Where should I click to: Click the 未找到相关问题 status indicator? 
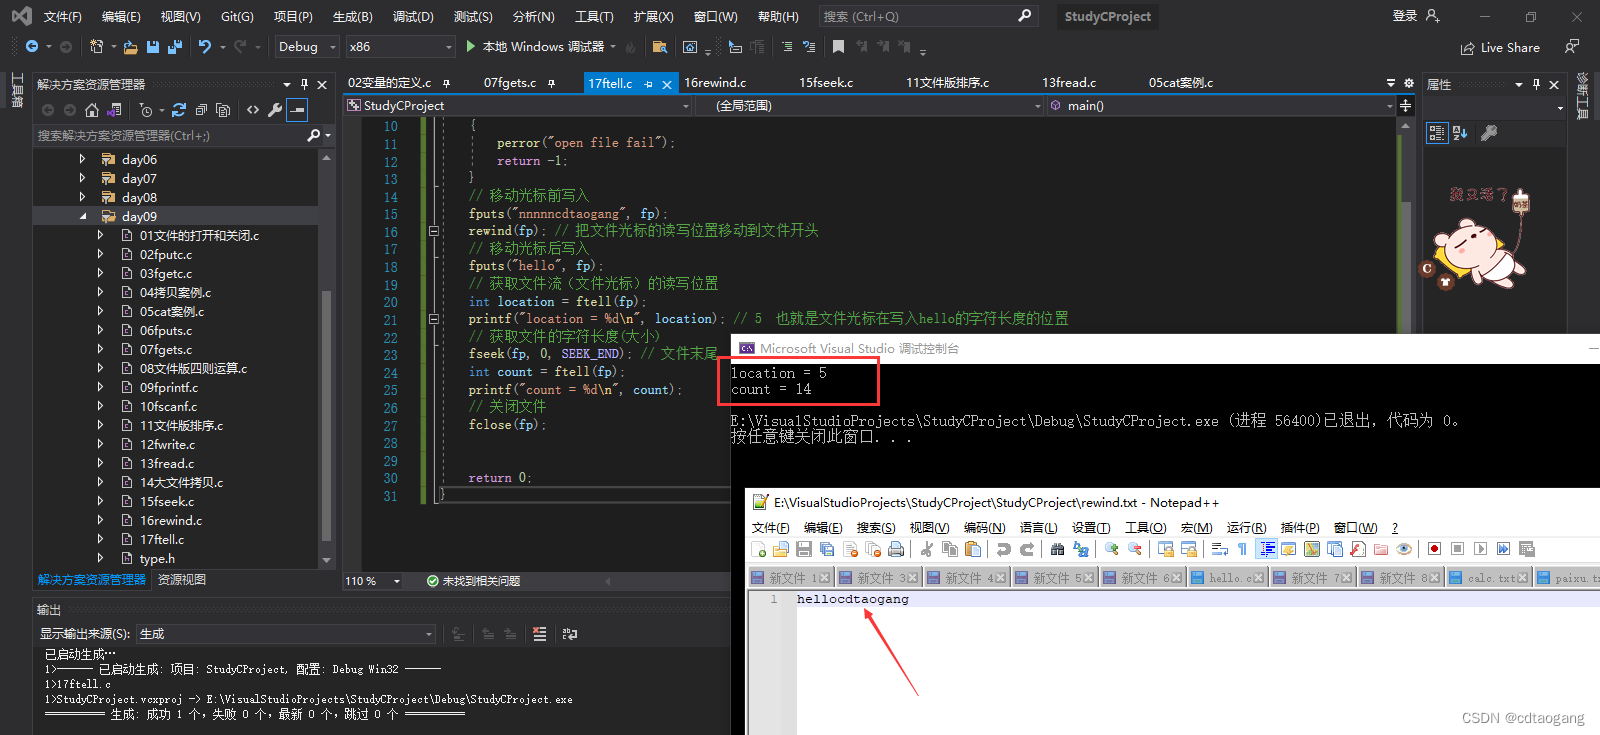pos(473,581)
